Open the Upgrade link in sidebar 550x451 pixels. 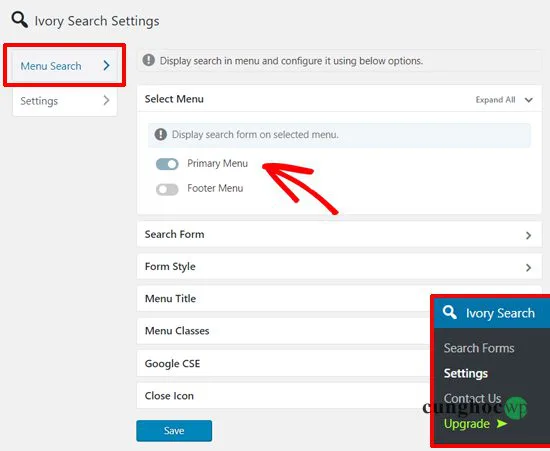[467, 424]
